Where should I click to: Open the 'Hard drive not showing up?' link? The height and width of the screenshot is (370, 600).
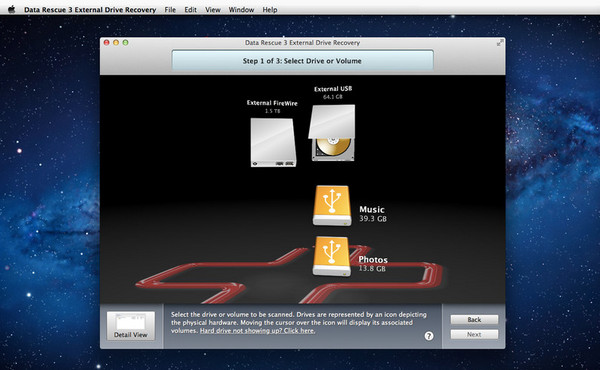coord(257,331)
